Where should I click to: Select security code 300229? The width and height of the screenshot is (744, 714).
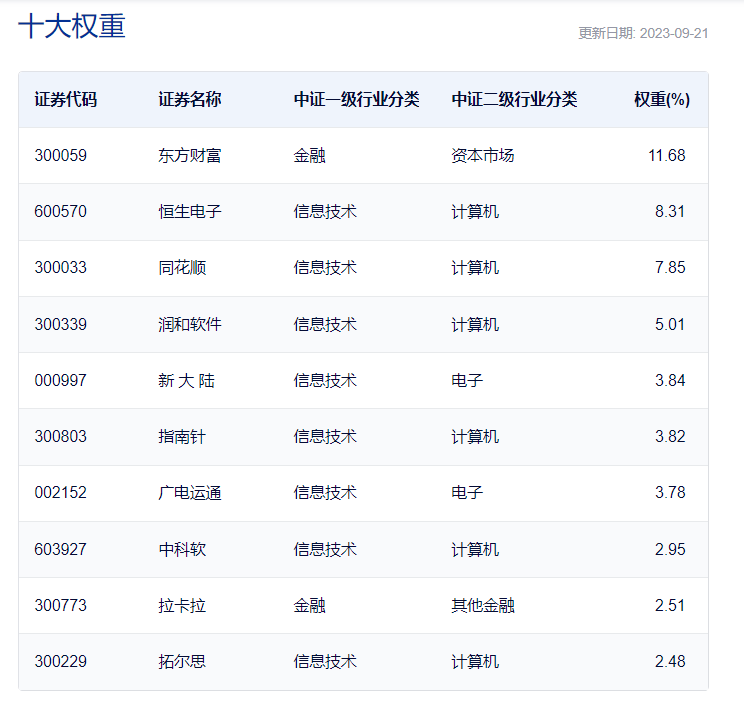tap(60, 662)
